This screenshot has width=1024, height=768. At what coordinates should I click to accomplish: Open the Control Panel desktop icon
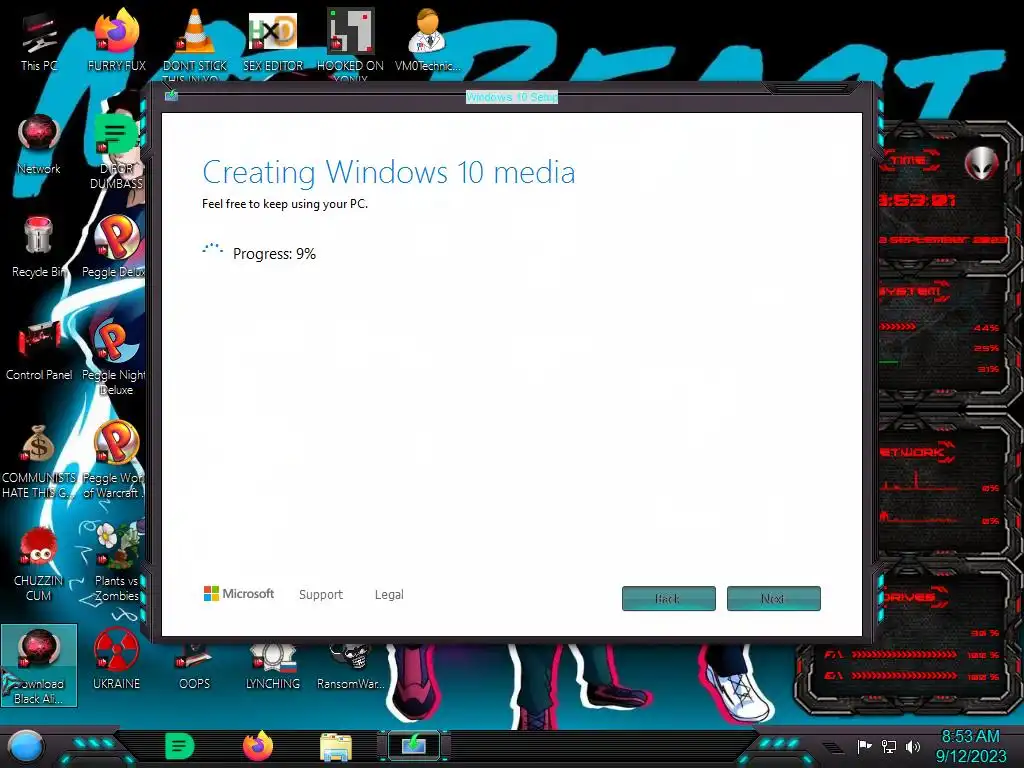click(39, 351)
